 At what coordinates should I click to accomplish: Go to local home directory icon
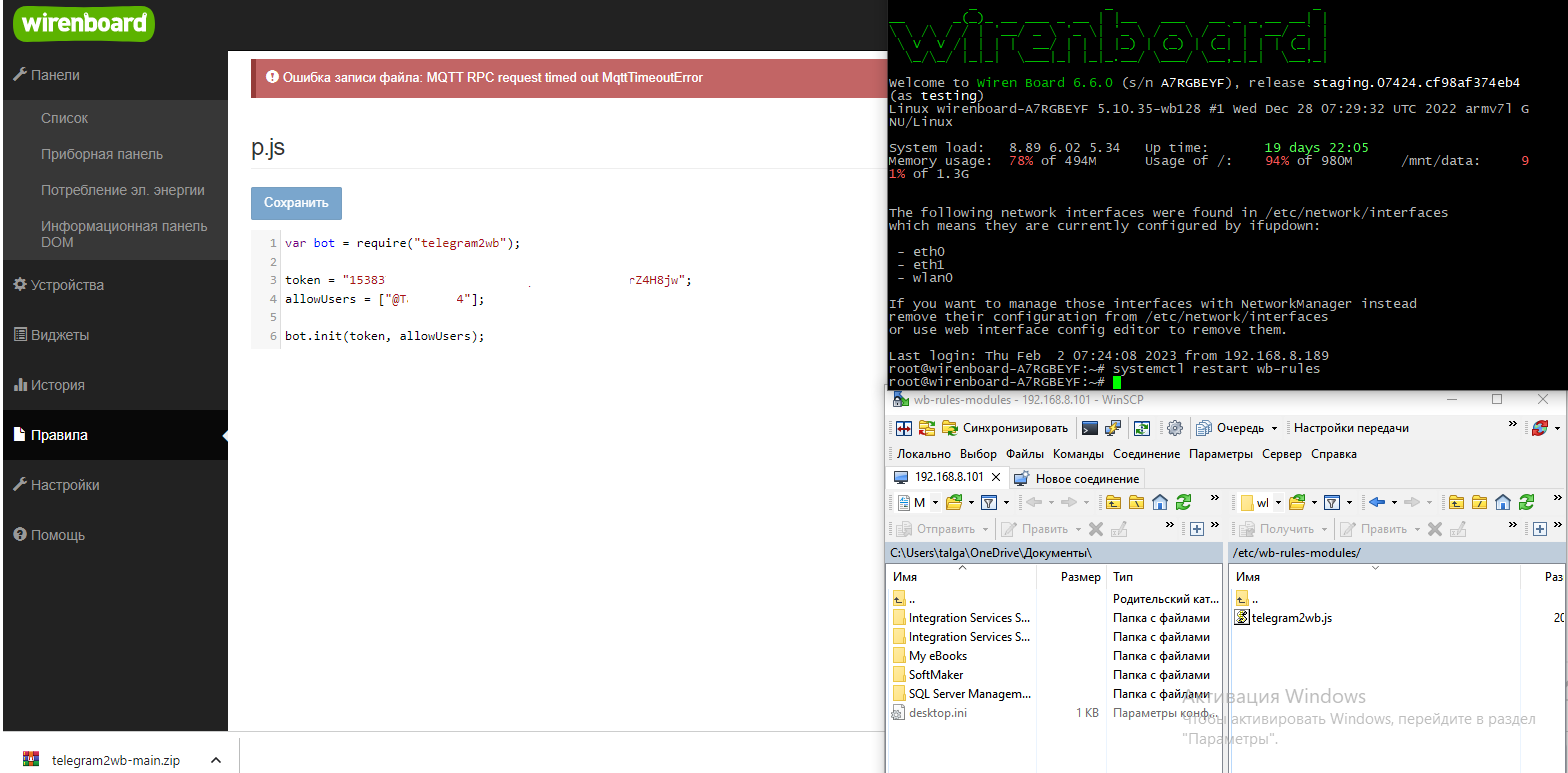point(1160,503)
